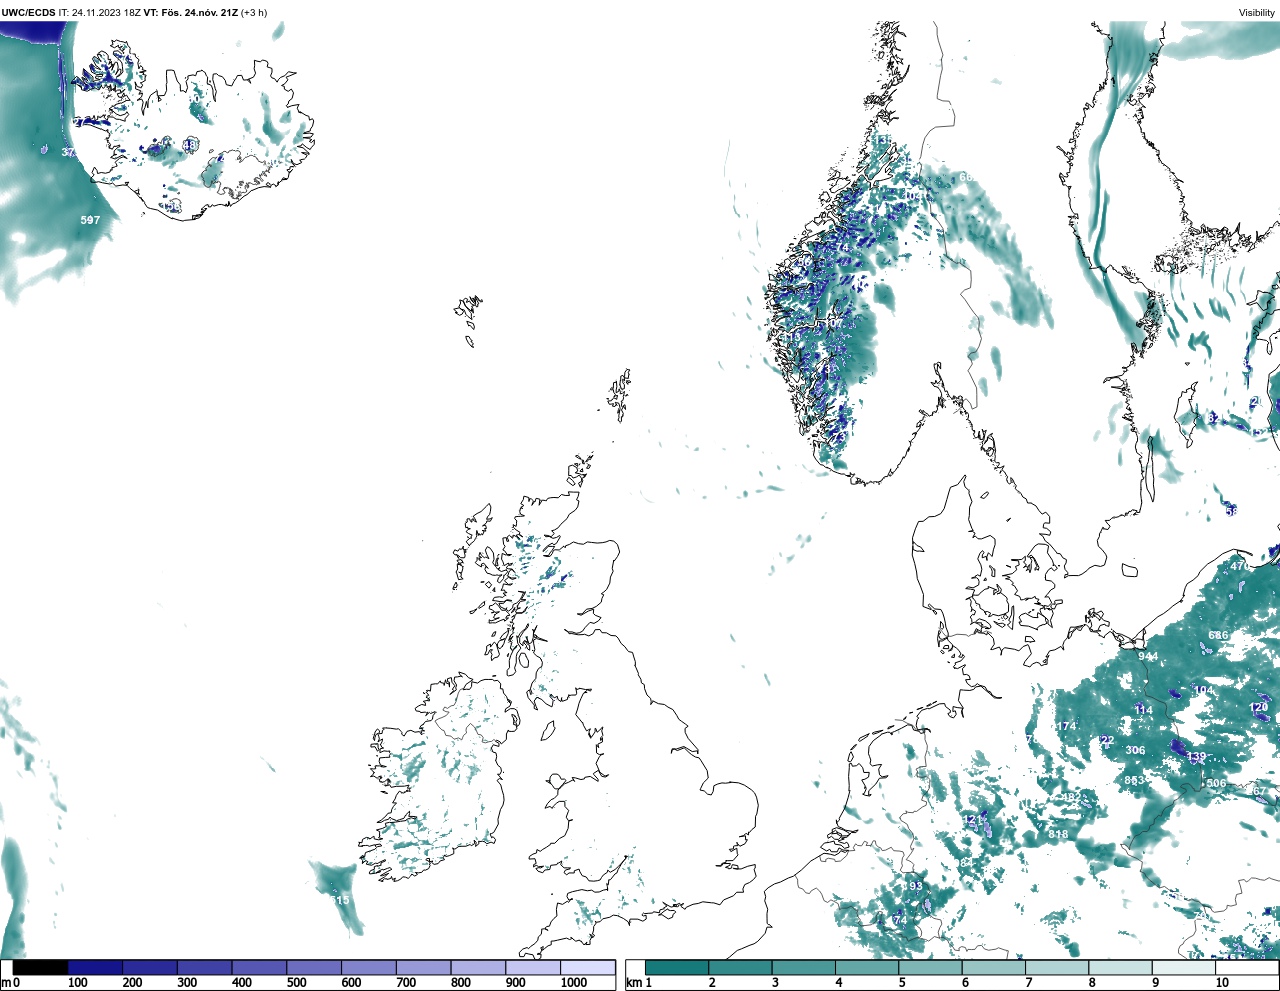Click the '1000' label on metre scale

[574, 983]
